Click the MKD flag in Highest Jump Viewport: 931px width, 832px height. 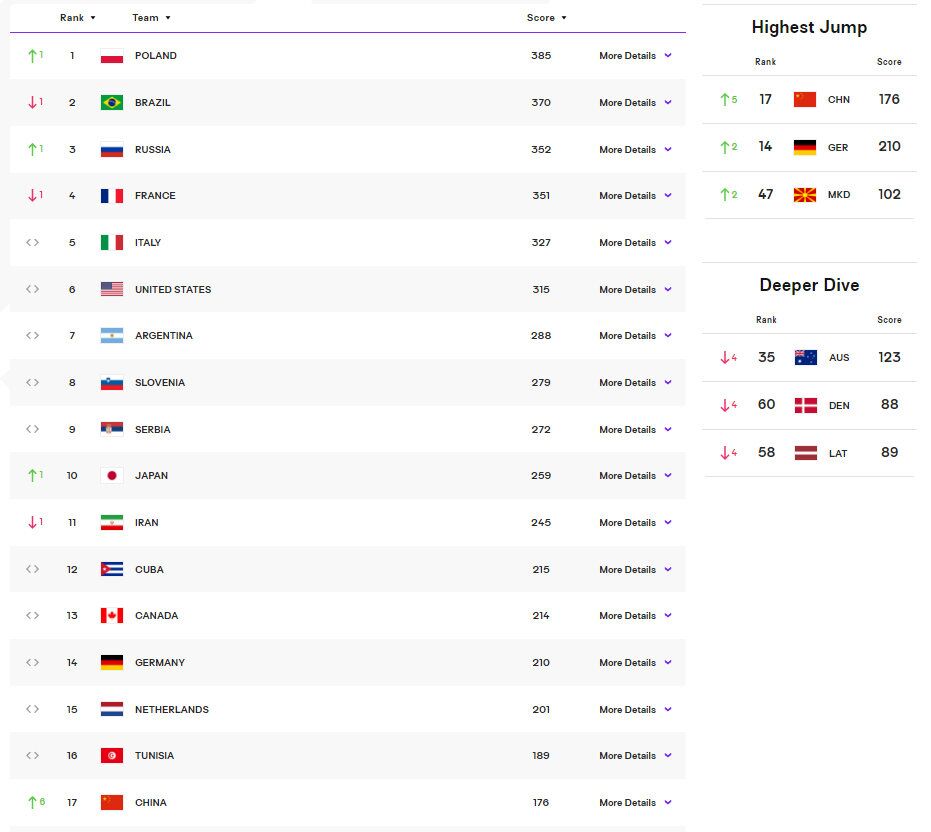point(805,194)
